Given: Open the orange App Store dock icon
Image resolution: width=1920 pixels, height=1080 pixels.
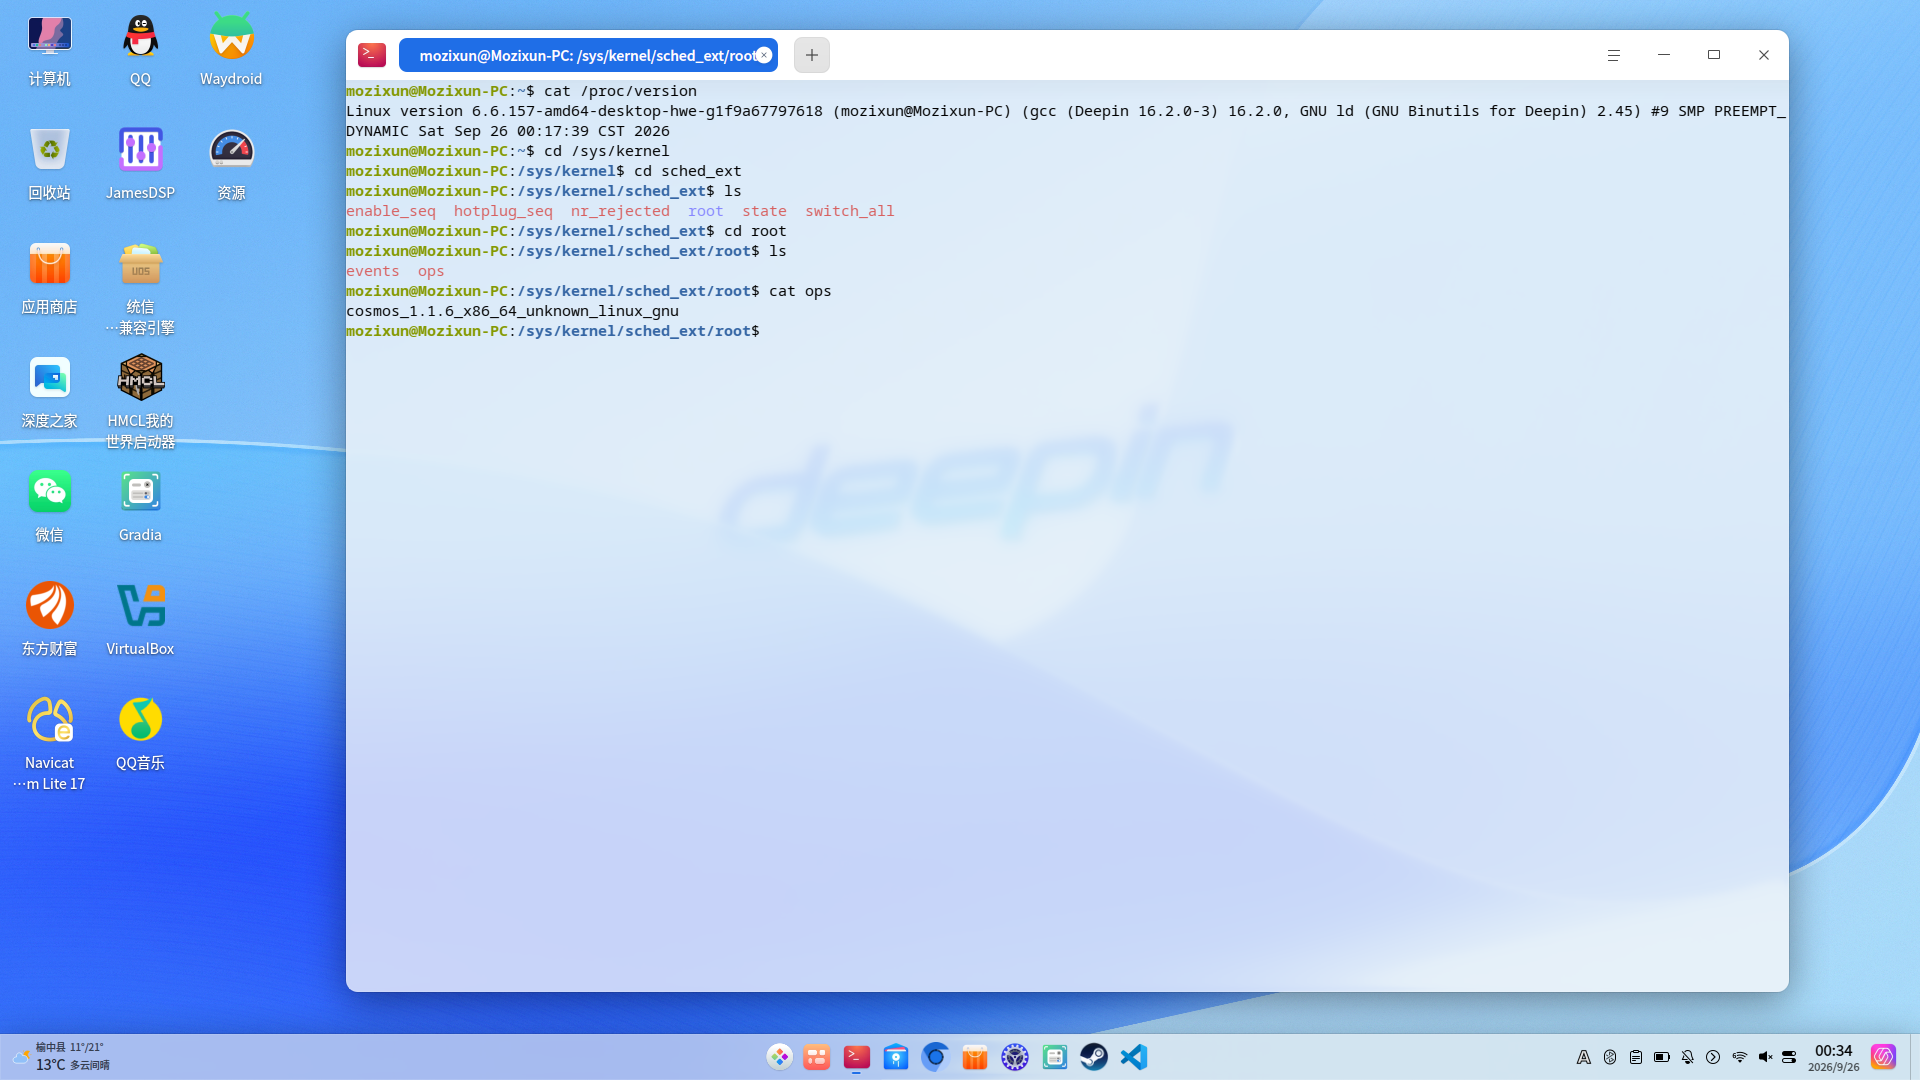Looking at the screenshot, I should 975,1057.
